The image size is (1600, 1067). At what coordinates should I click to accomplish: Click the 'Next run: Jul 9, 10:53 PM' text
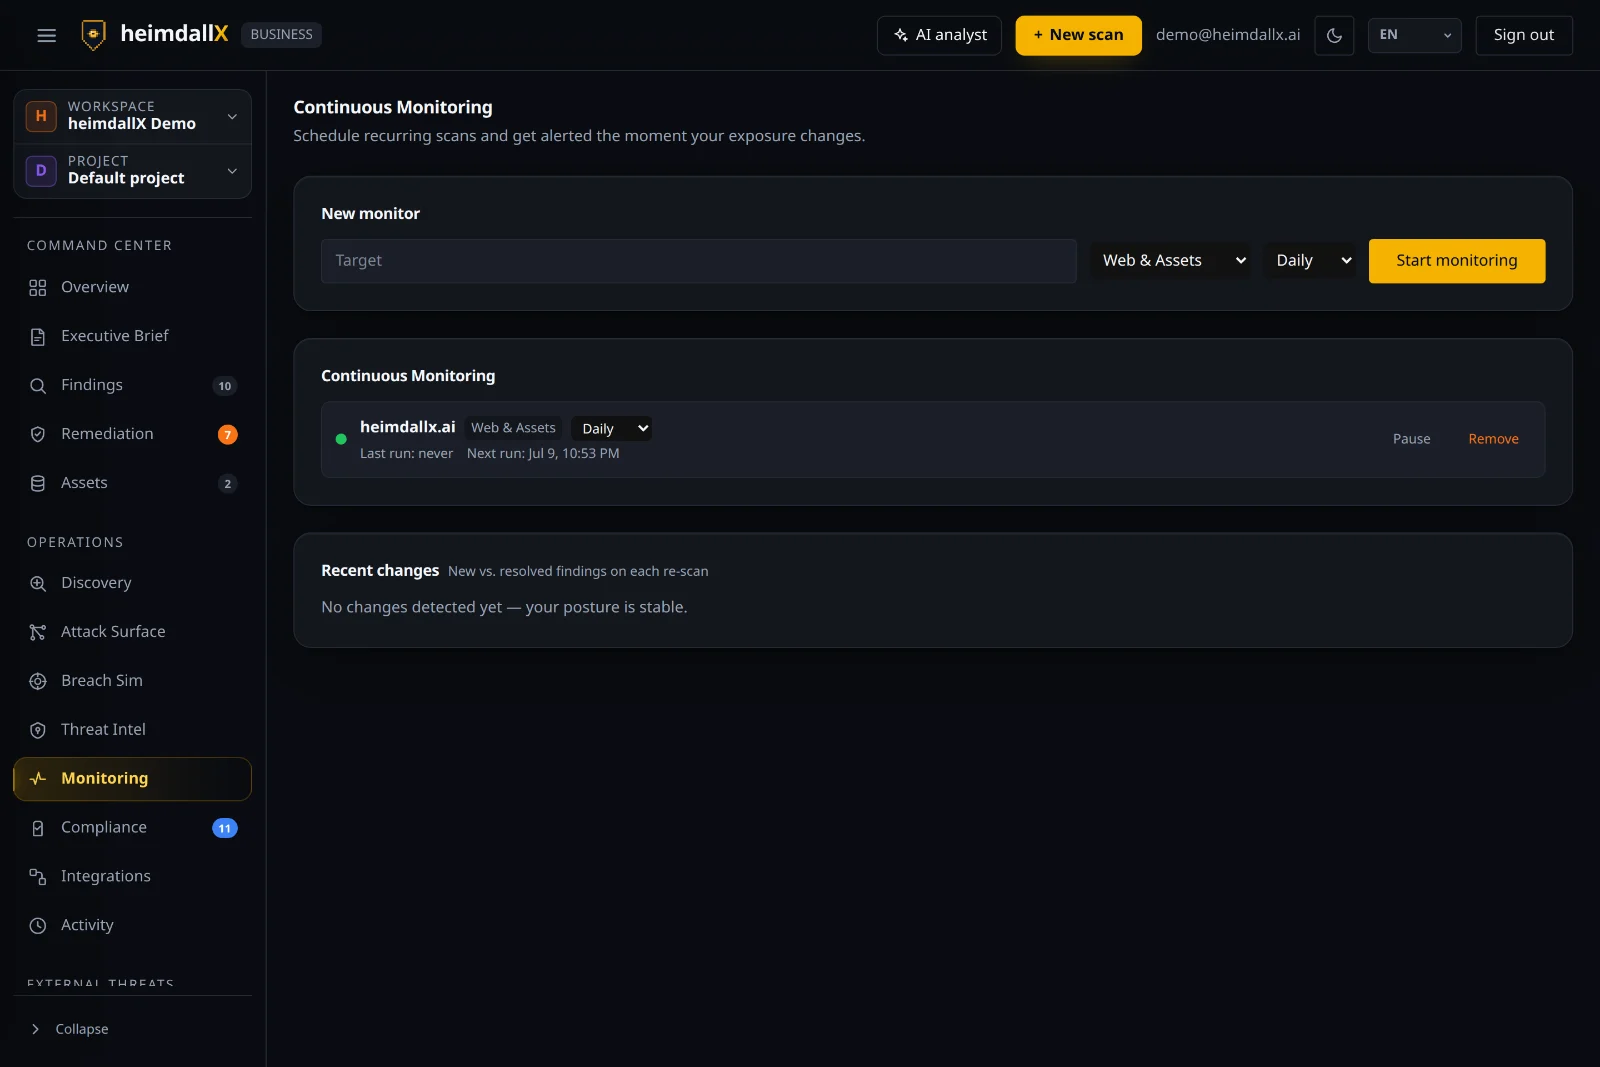[543, 454]
